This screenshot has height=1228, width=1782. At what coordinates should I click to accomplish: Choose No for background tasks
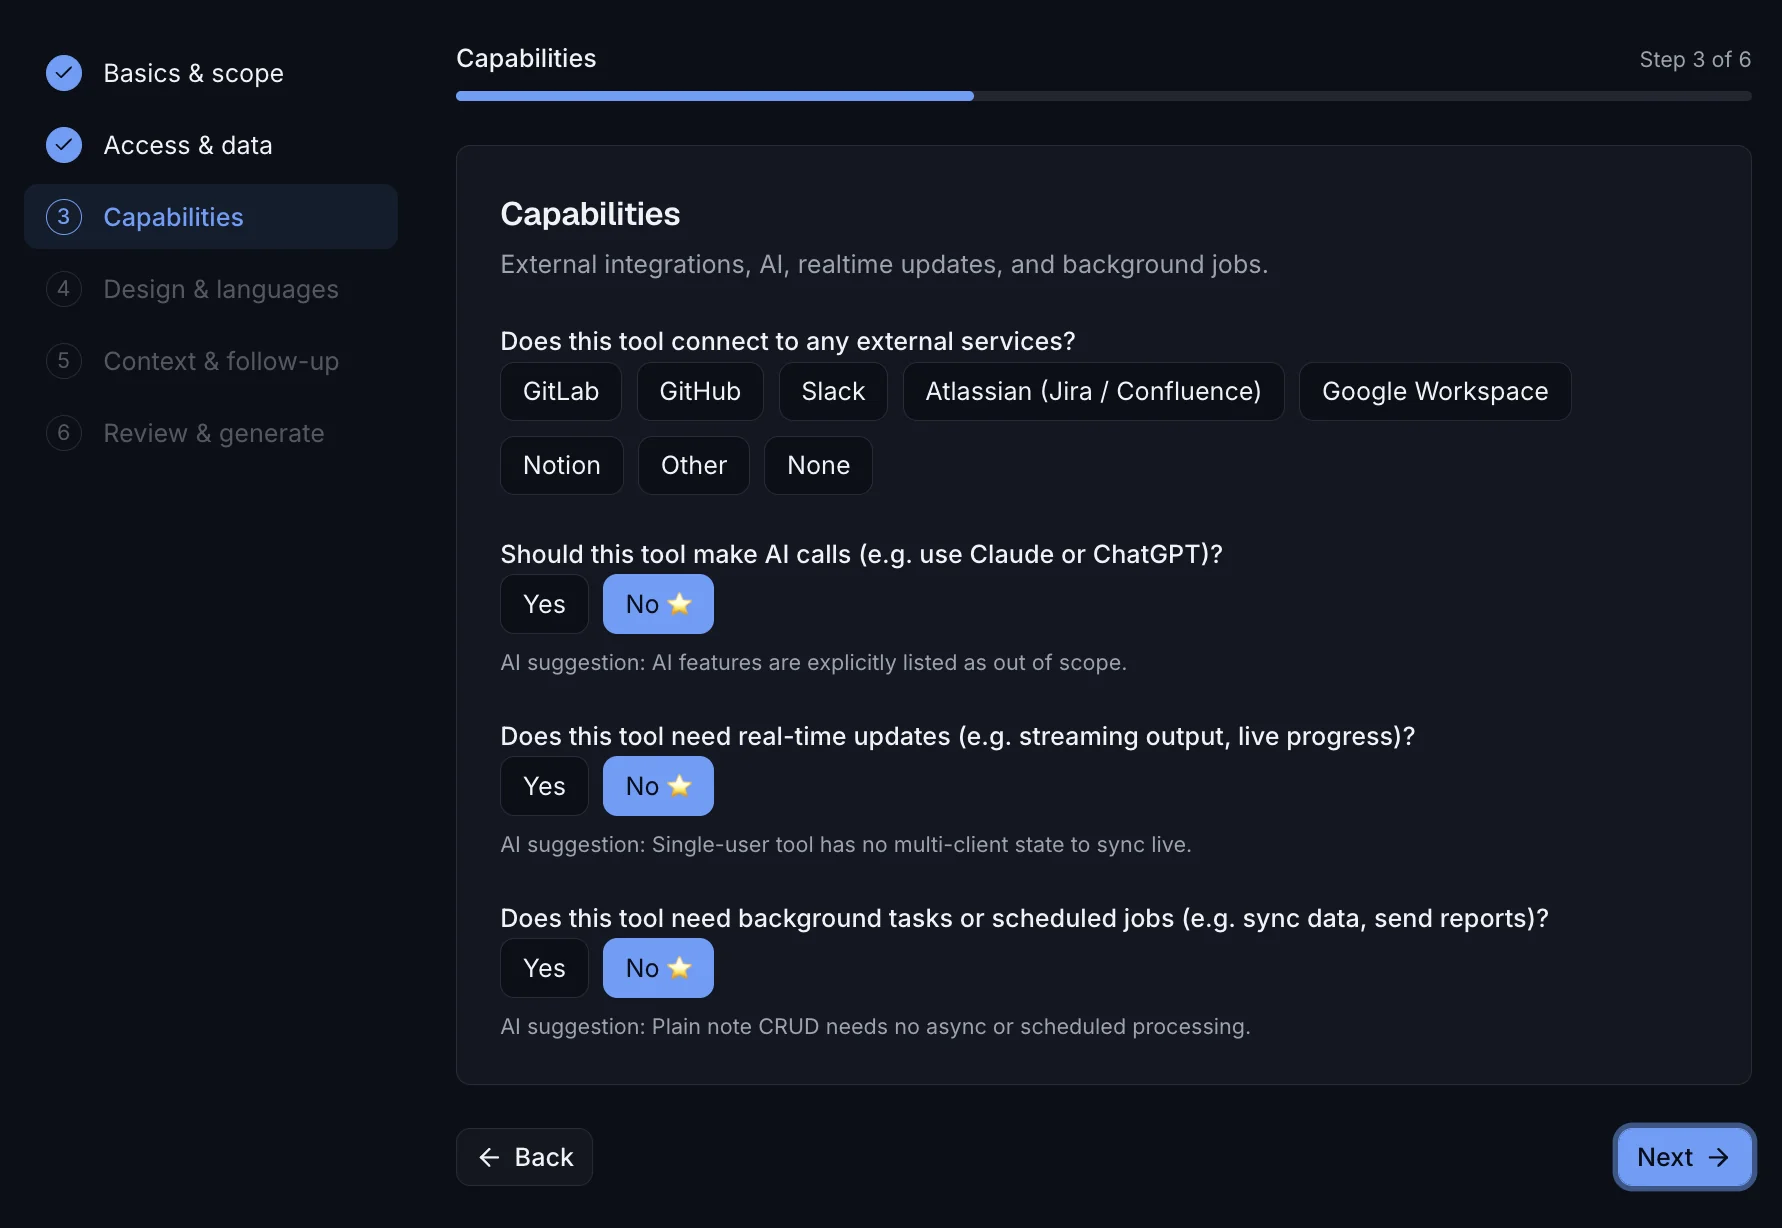[658, 968]
